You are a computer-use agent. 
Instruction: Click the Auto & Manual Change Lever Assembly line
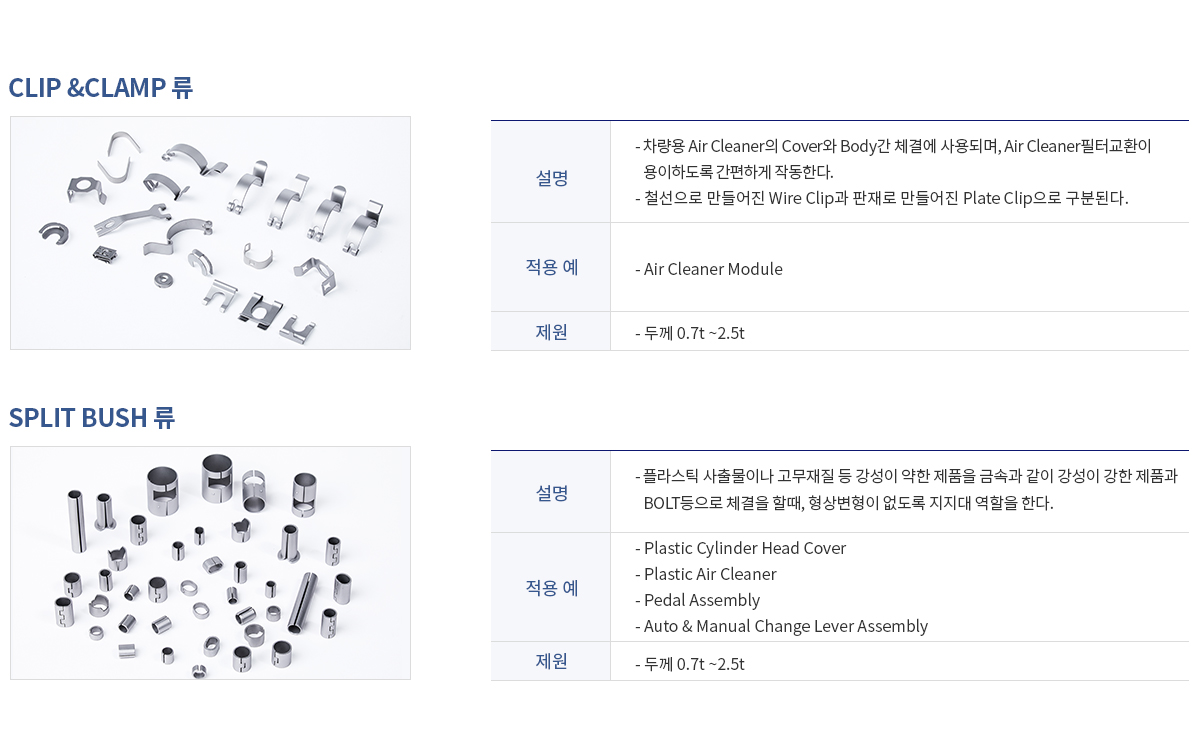click(782, 626)
